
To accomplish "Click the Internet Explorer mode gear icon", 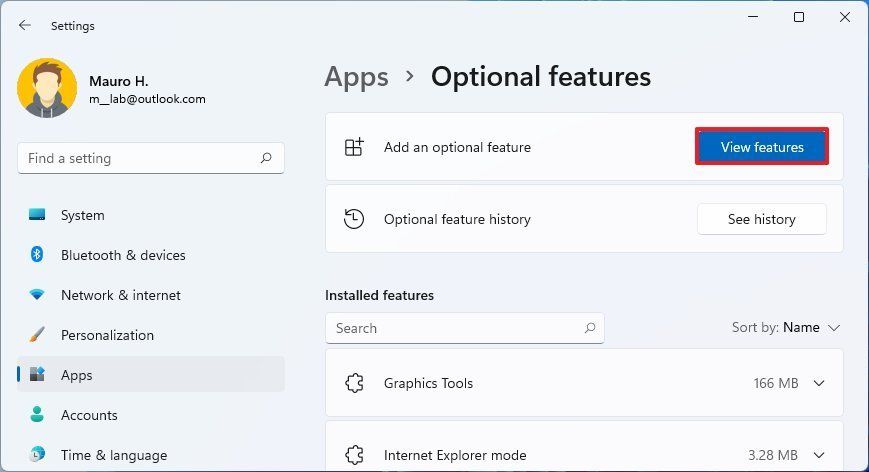I will pyautogui.click(x=354, y=455).
